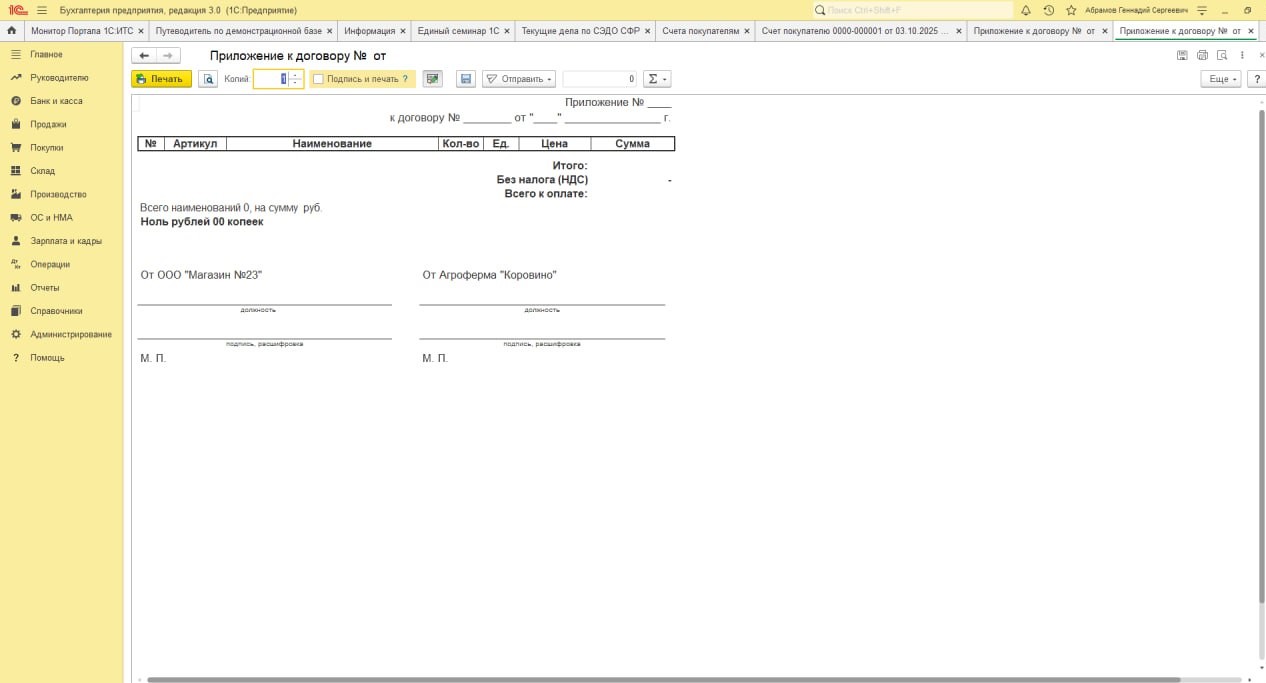The image size is (1266, 683).
Task: Click the print preview magnifier icon
Action: [x=208, y=79]
